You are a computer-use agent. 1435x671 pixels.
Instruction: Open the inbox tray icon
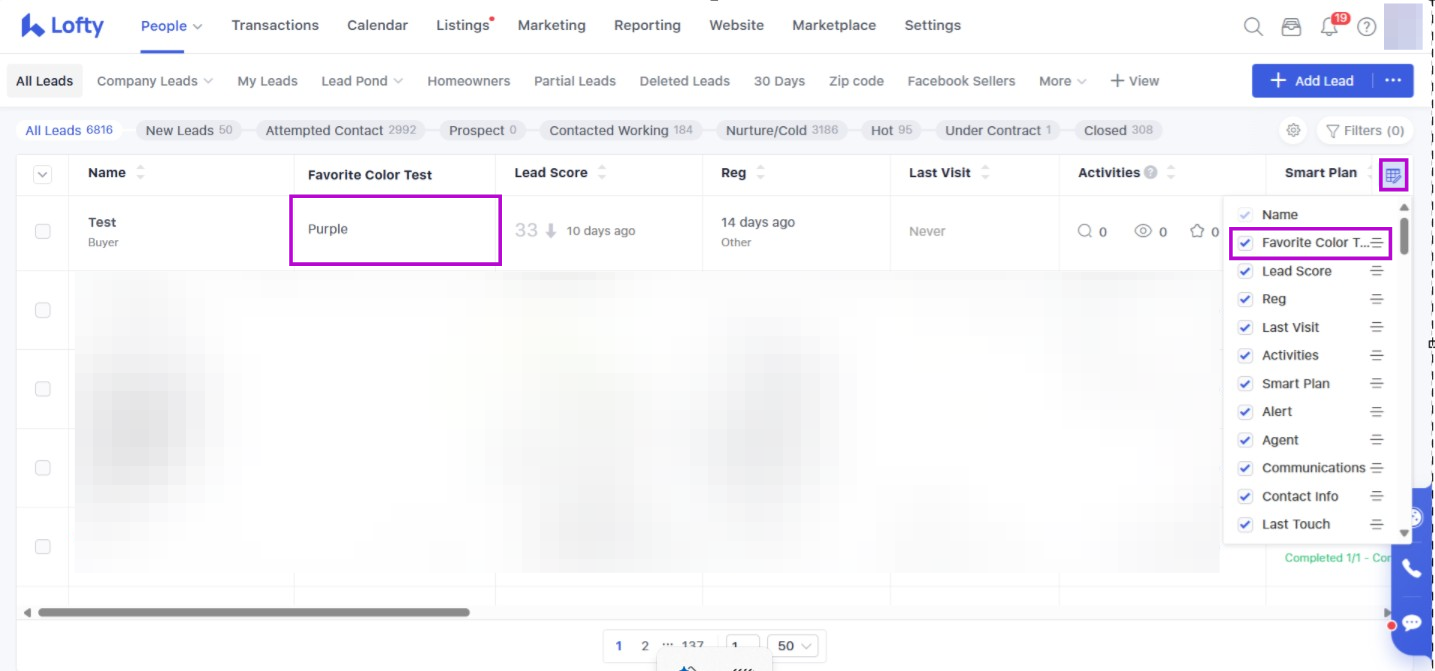coord(1291,27)
